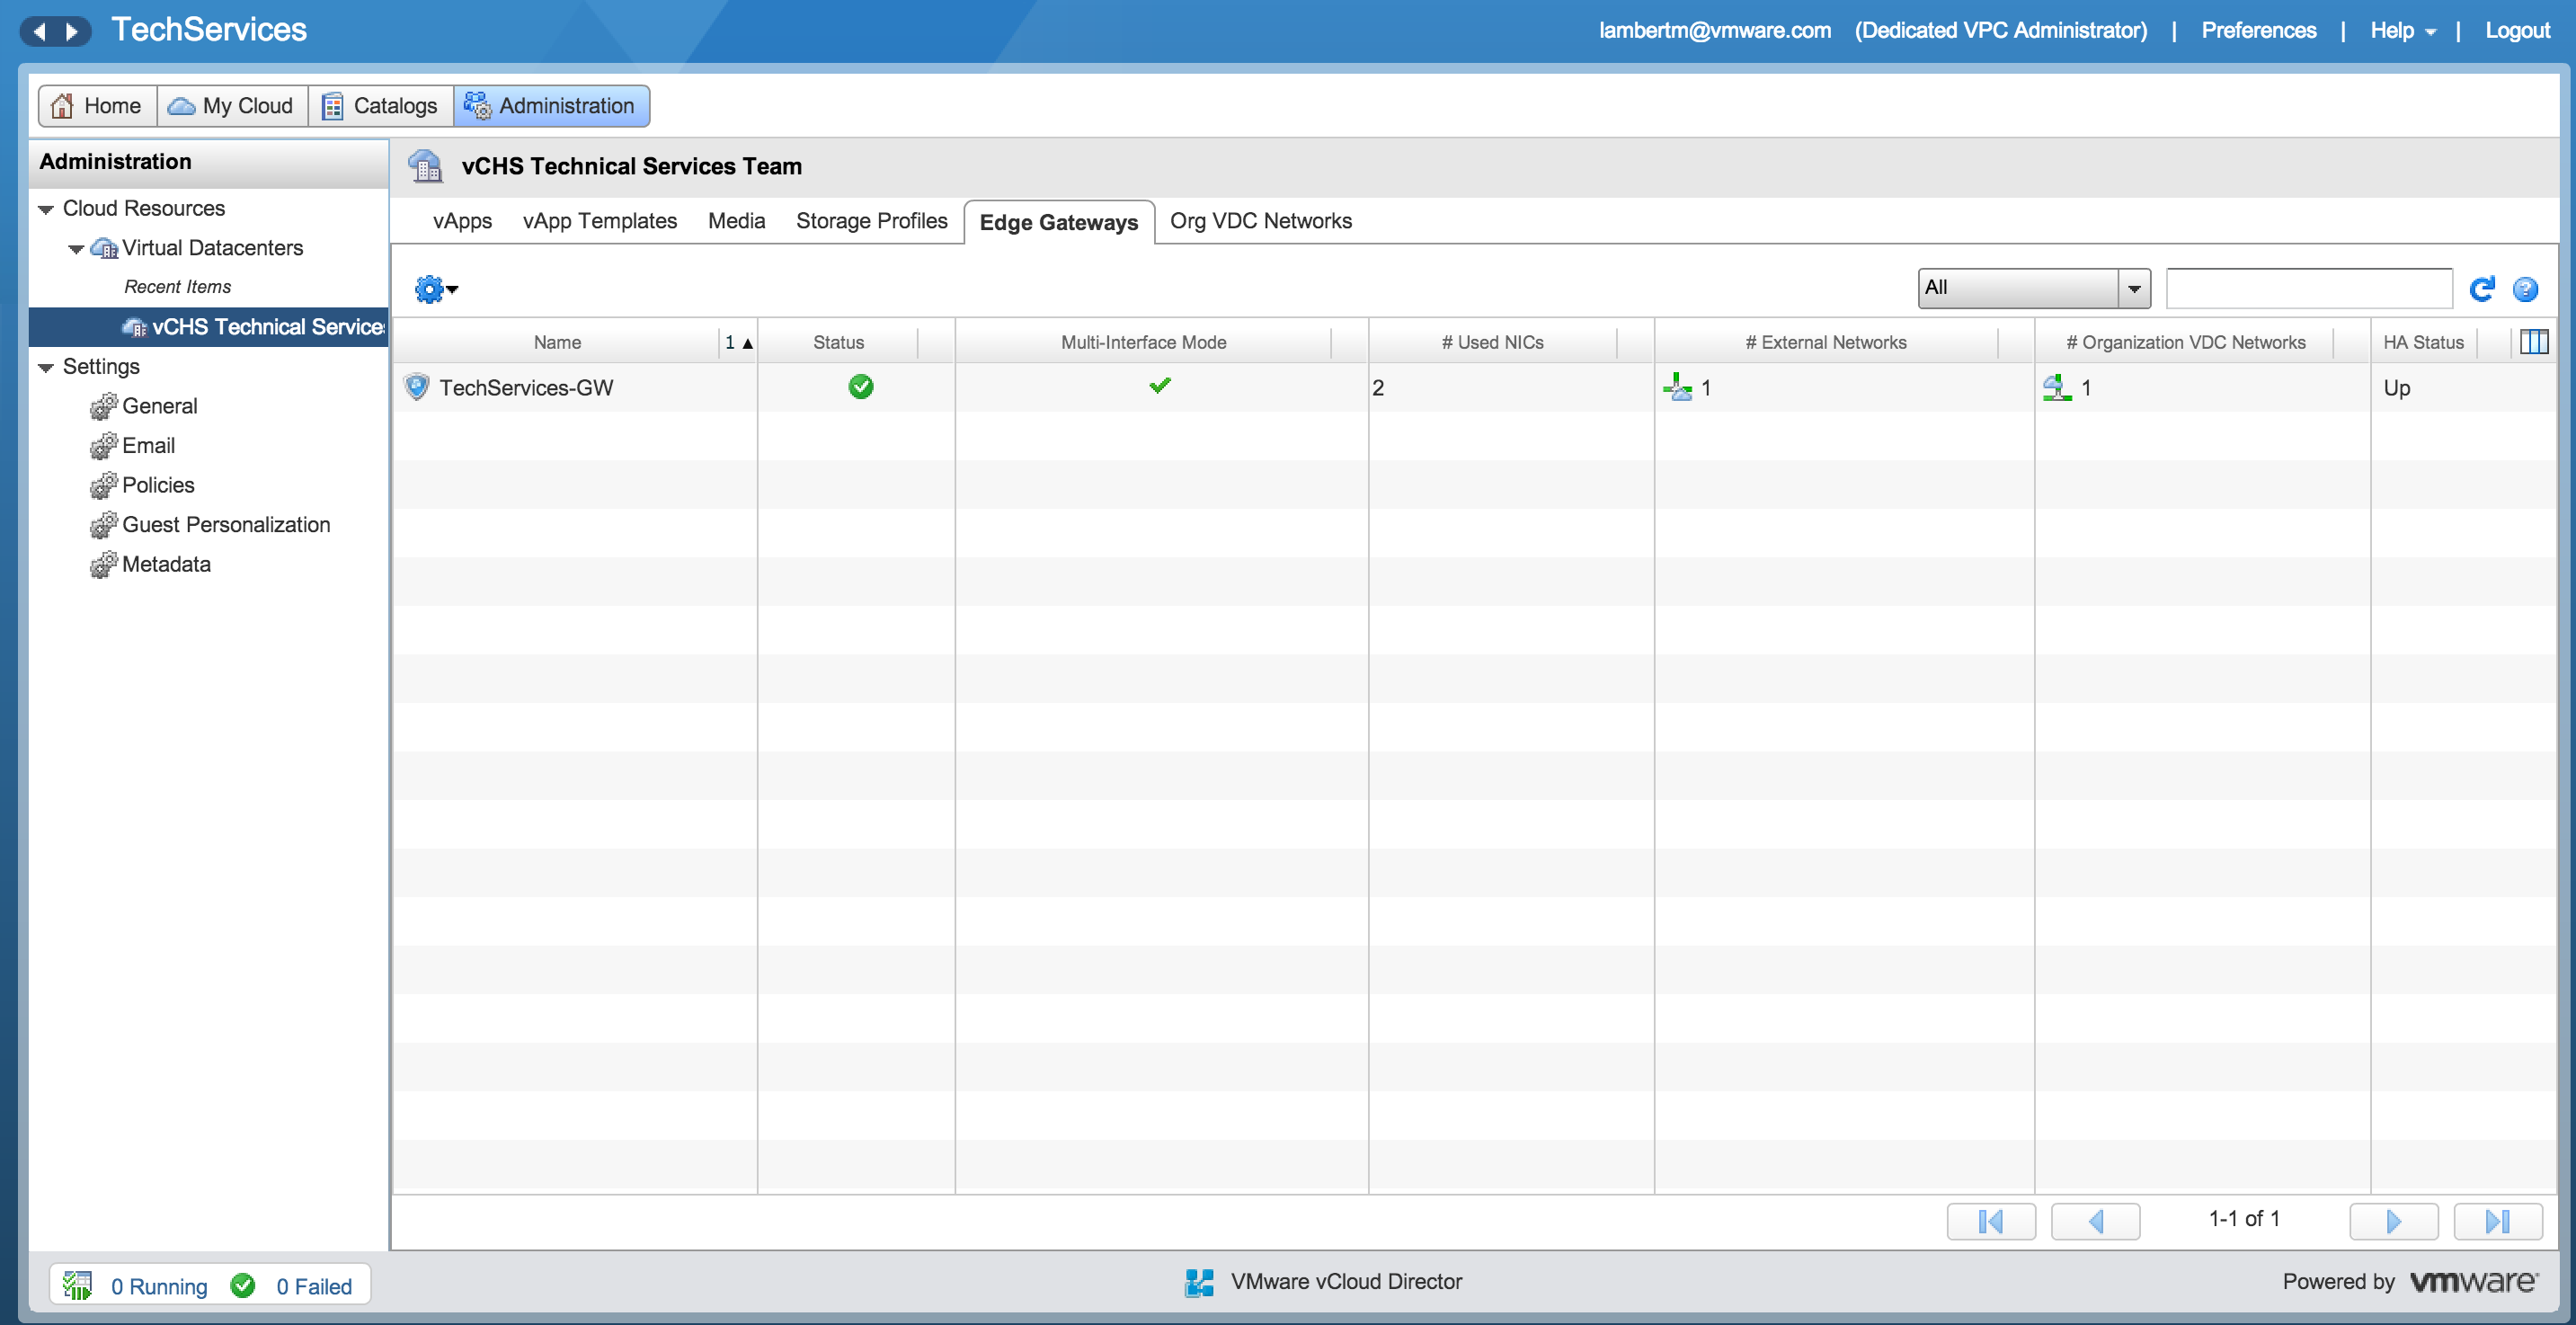Open the My Cloud tab
The image size is (2576, 1325).
232,106
